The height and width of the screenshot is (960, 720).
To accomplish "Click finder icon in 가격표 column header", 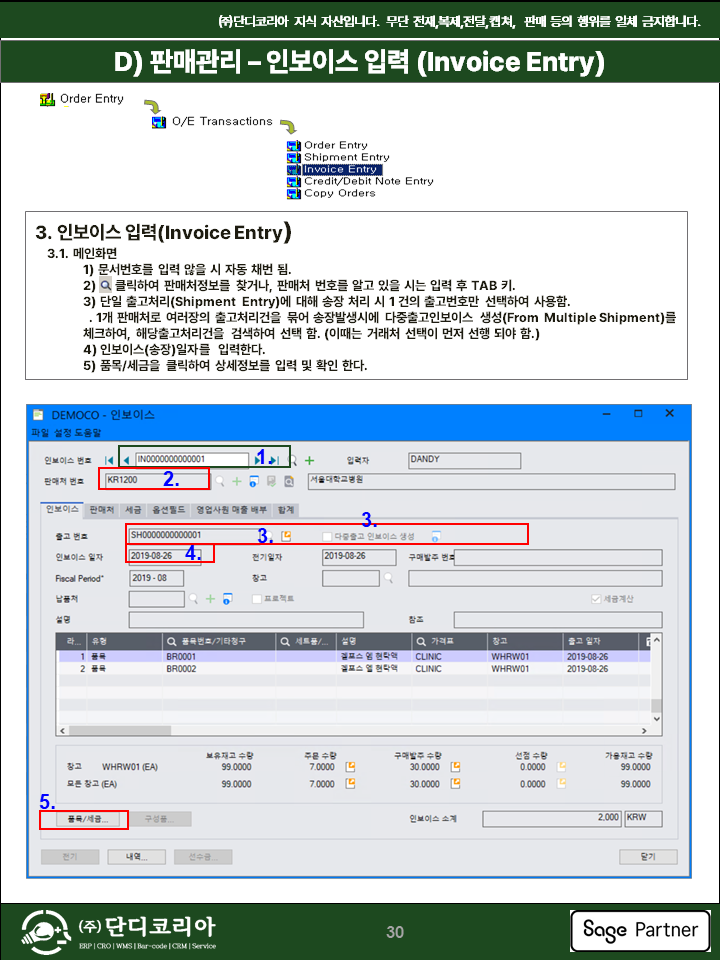I will point(421,641).
